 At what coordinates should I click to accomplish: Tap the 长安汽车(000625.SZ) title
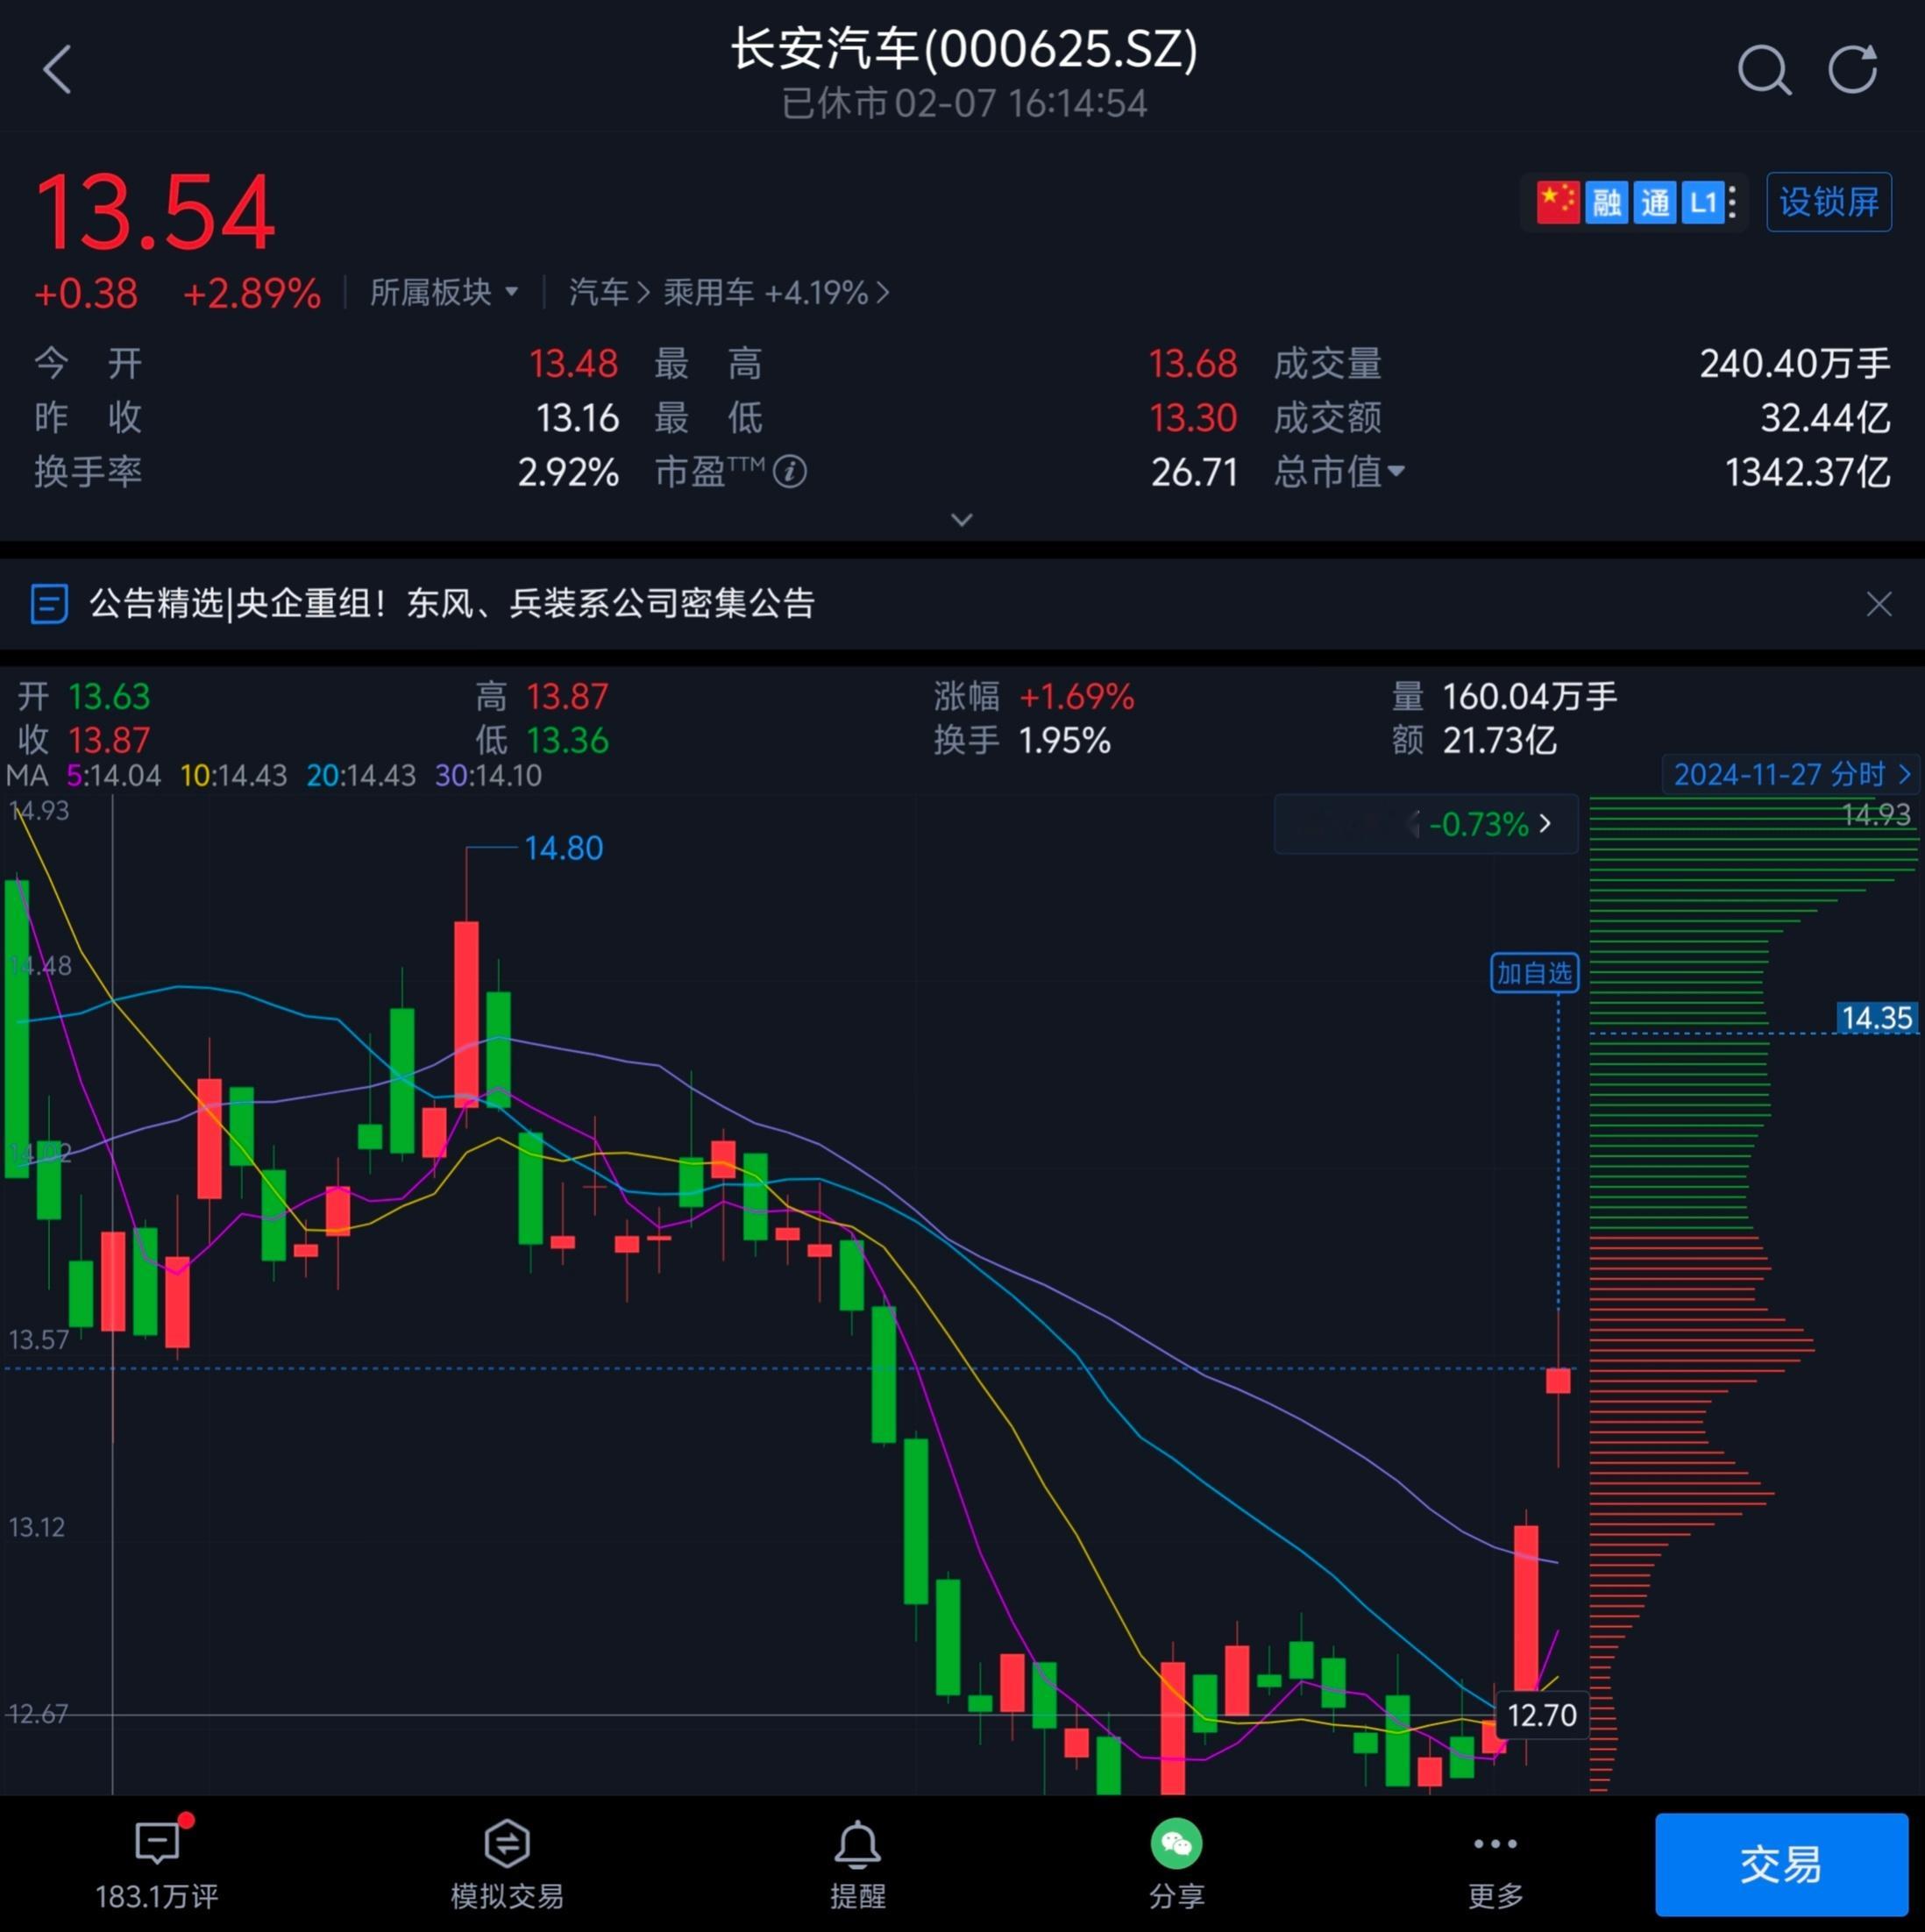coord(964,48)
